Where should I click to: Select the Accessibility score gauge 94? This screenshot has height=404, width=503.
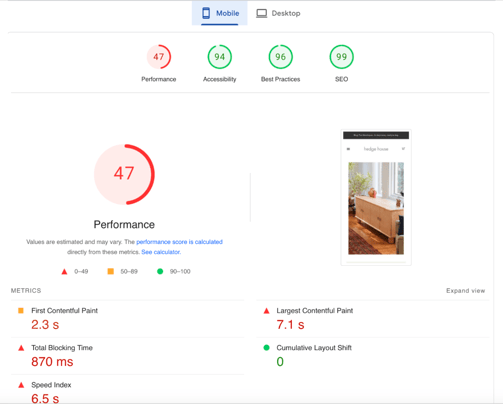[220, 57]
